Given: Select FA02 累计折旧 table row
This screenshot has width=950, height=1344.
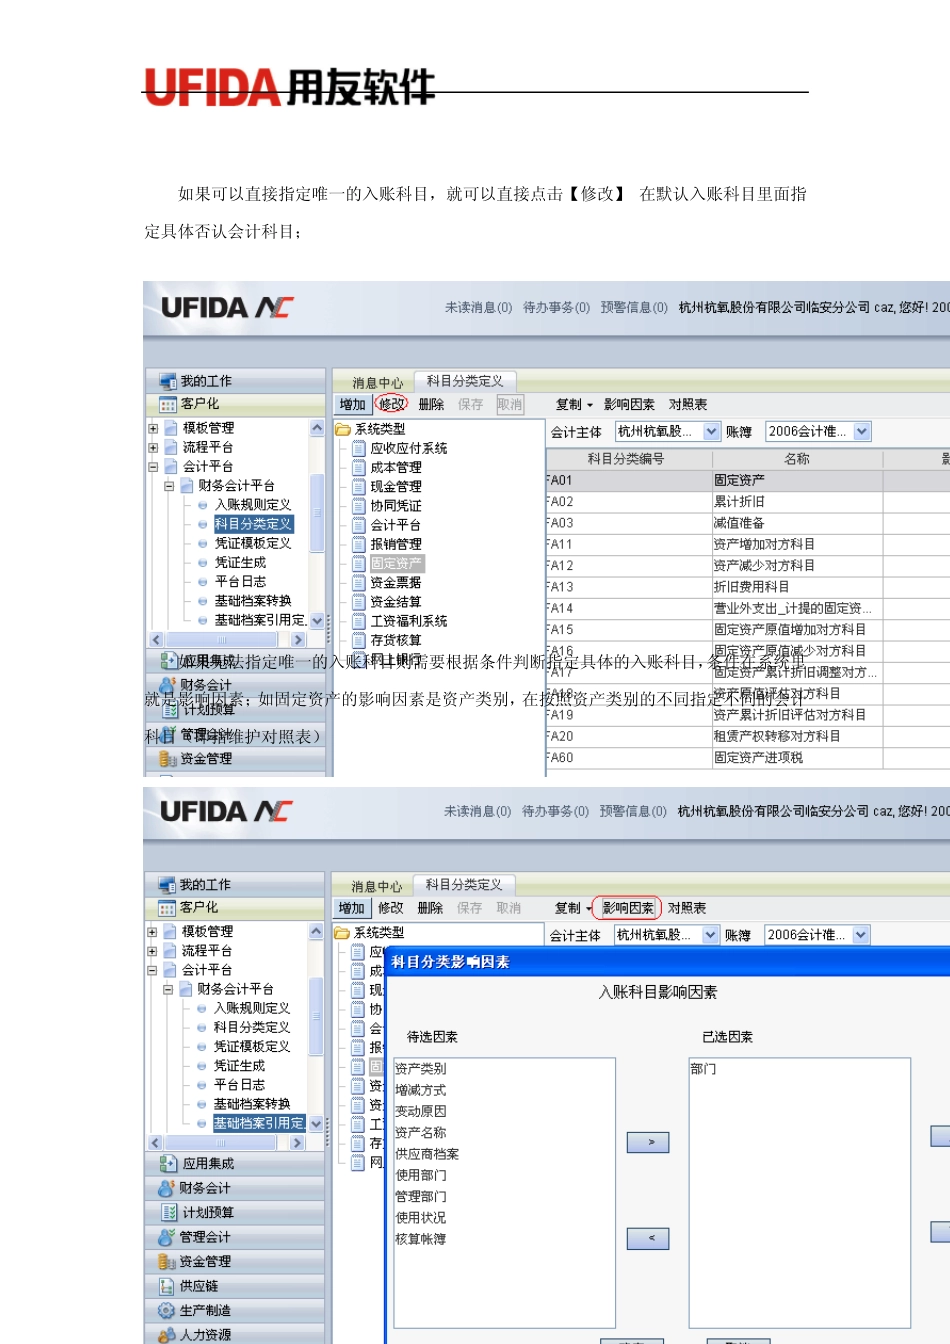Looking at the screenshot, I should pos(747,501).
